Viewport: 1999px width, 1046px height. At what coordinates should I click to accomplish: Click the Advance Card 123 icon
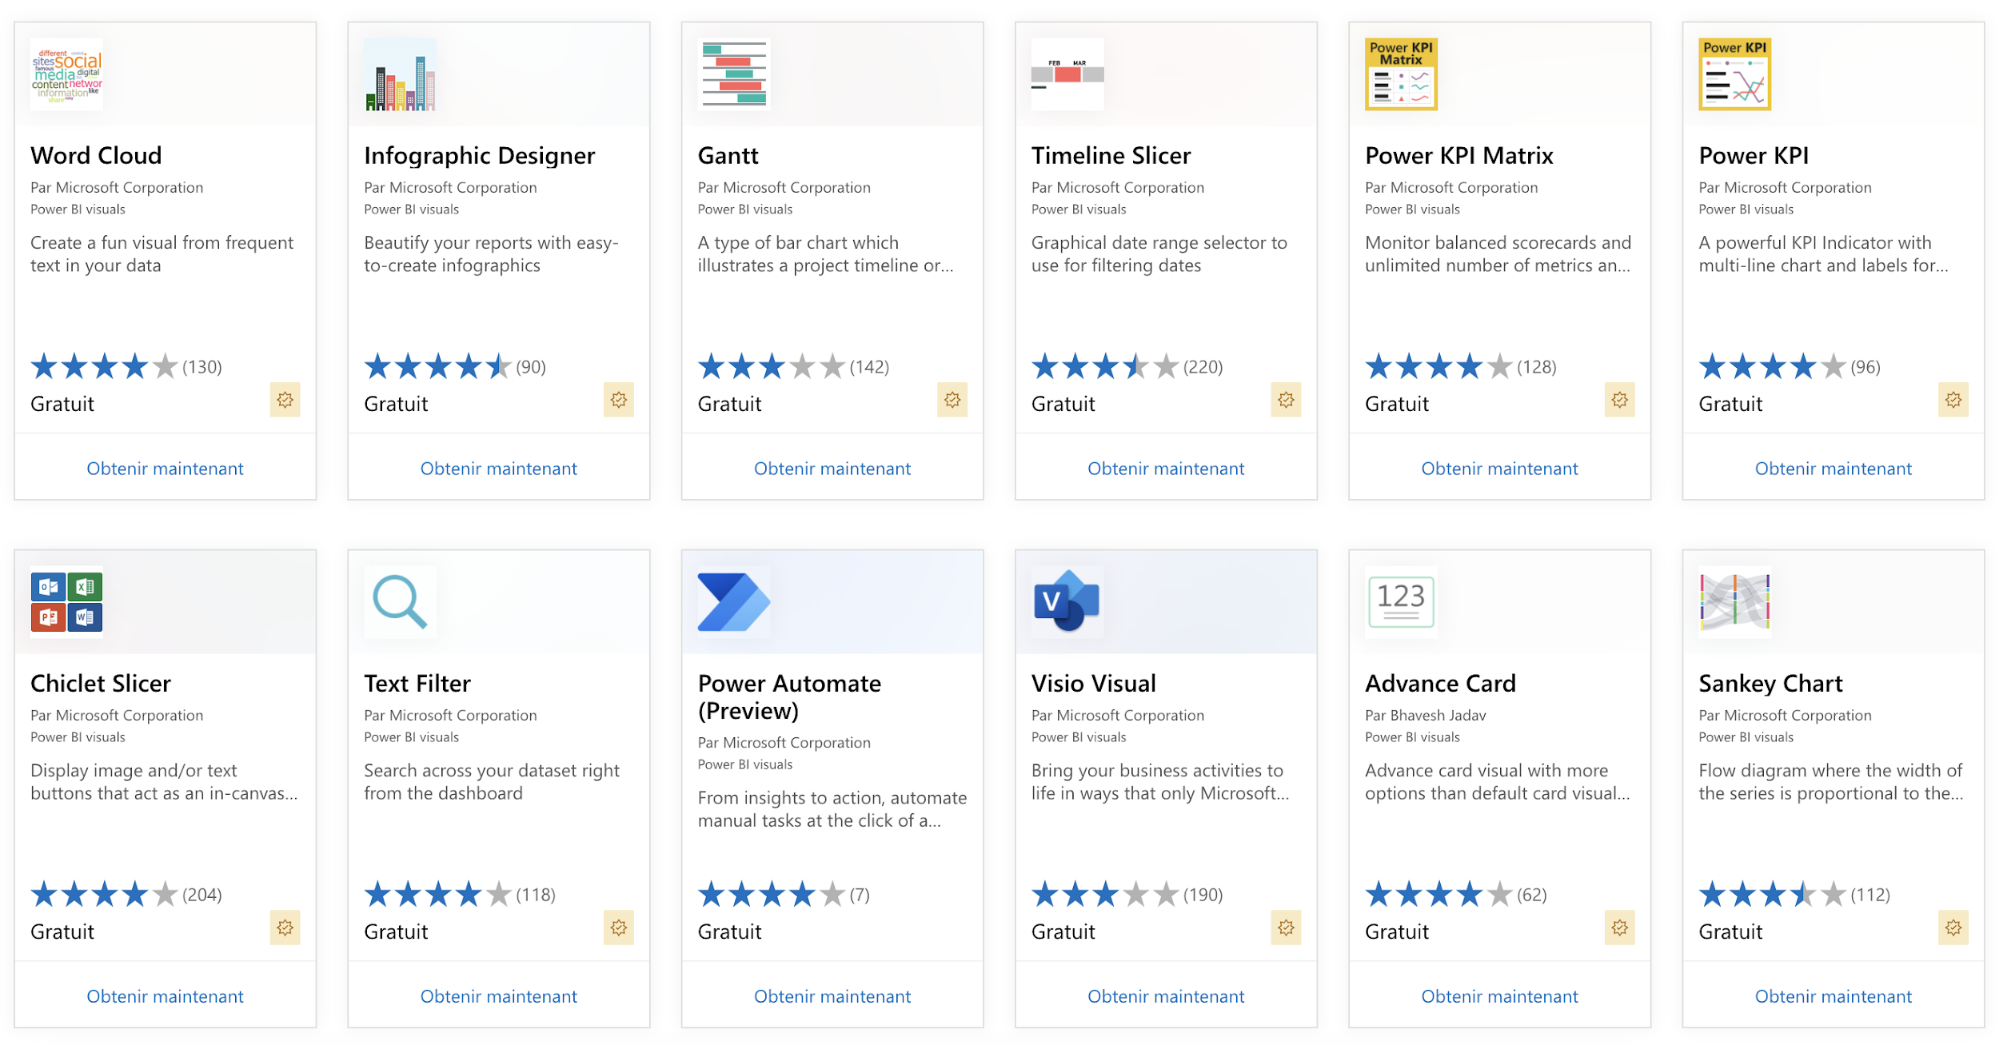point(1401,602)
